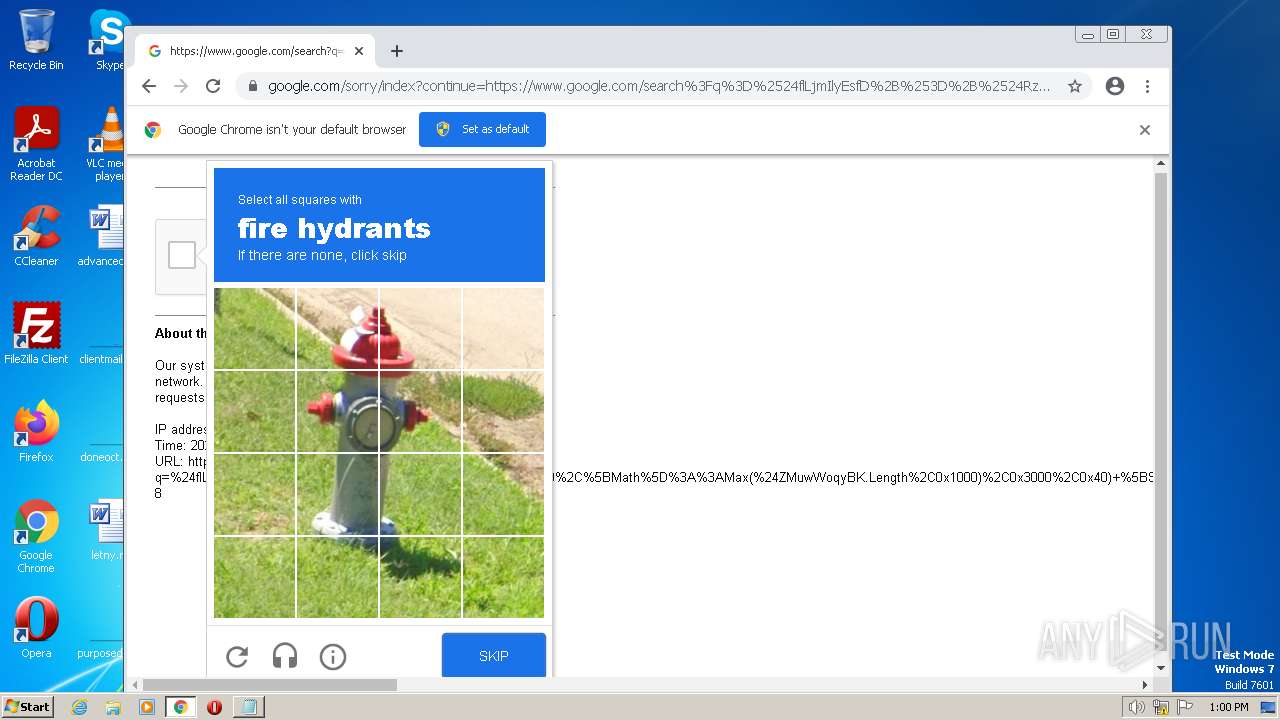This screenshot has width=1280, height=720.
Task: Go forward with Chrome forward arrow
Action: 181,86
